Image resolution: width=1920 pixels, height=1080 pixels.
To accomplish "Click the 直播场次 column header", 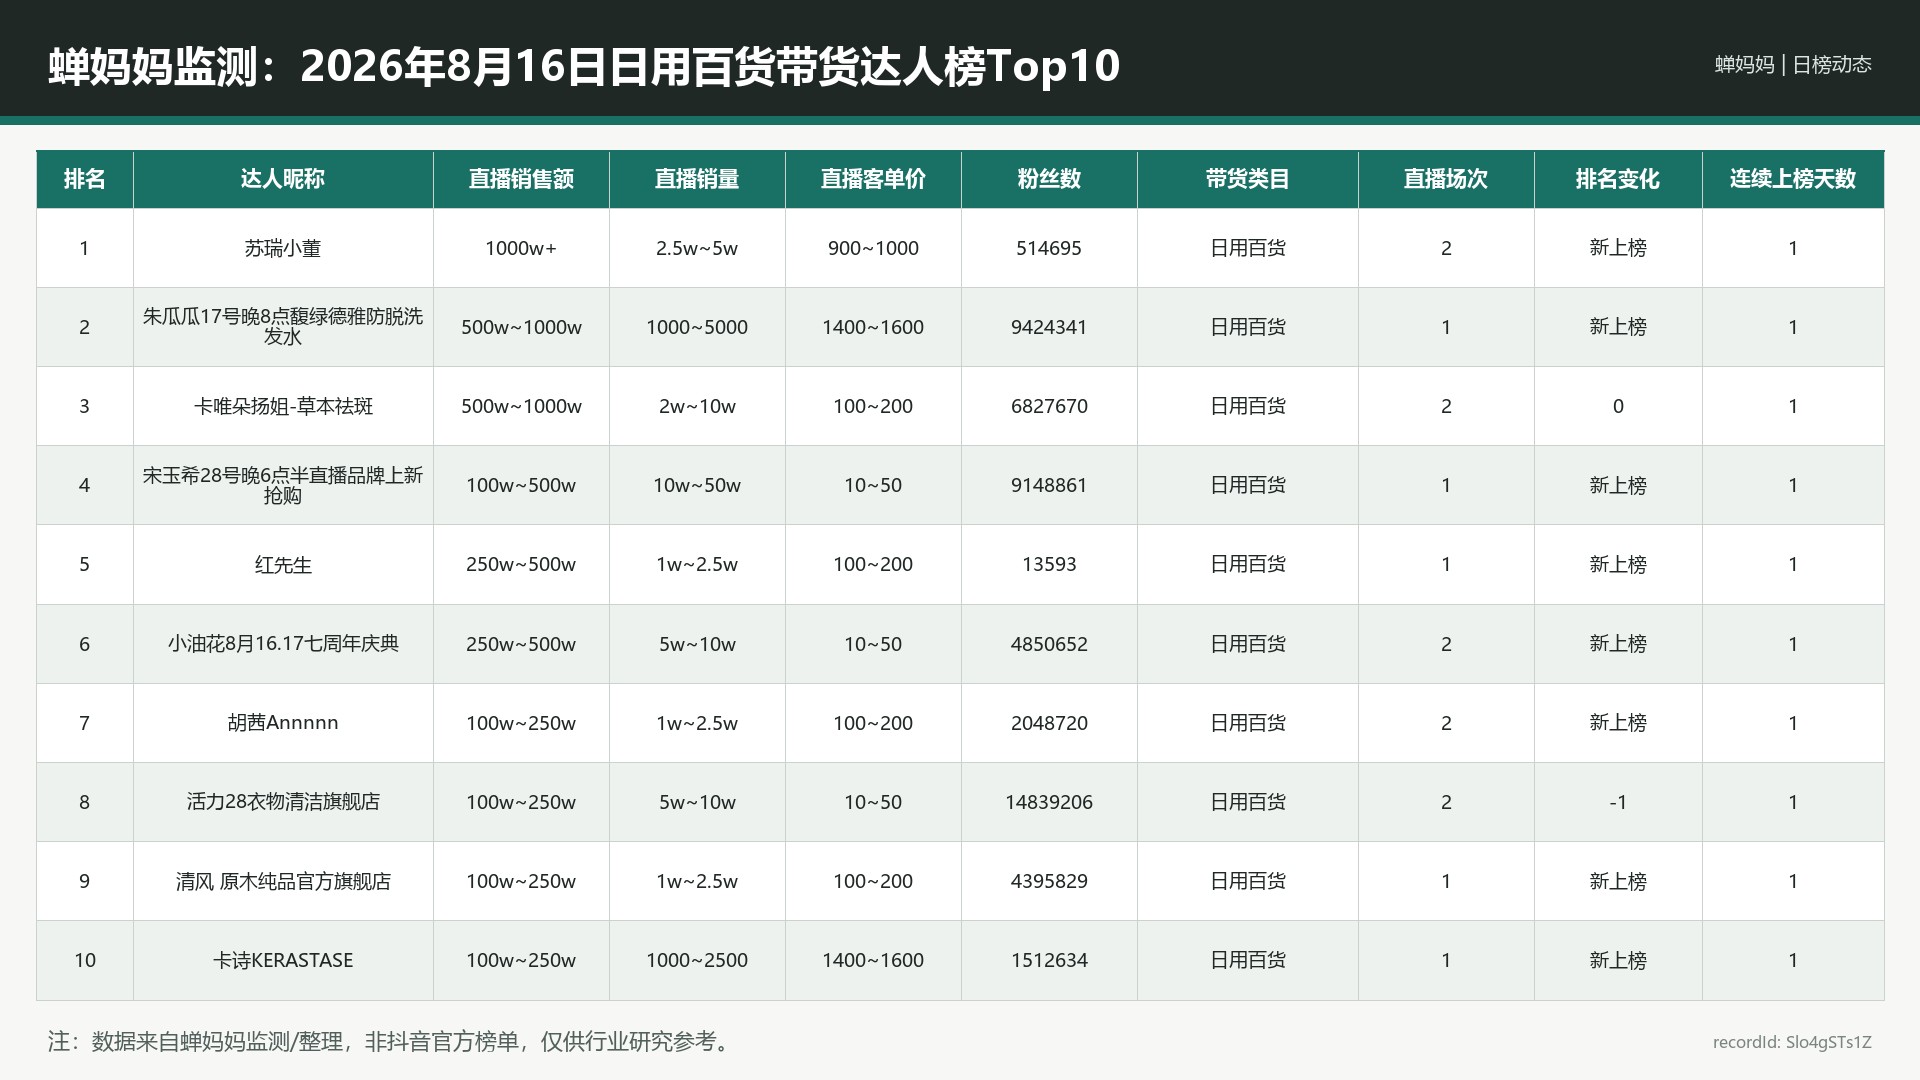I will pyautogui.click(x=1446, y=179).
